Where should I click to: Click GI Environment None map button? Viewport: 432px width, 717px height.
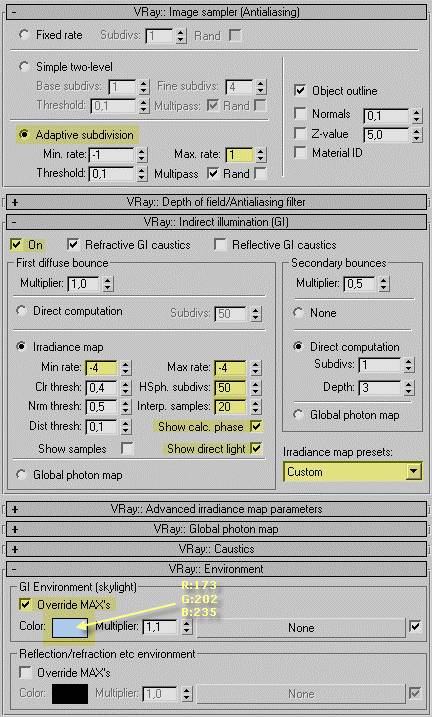tap(301, 628)
